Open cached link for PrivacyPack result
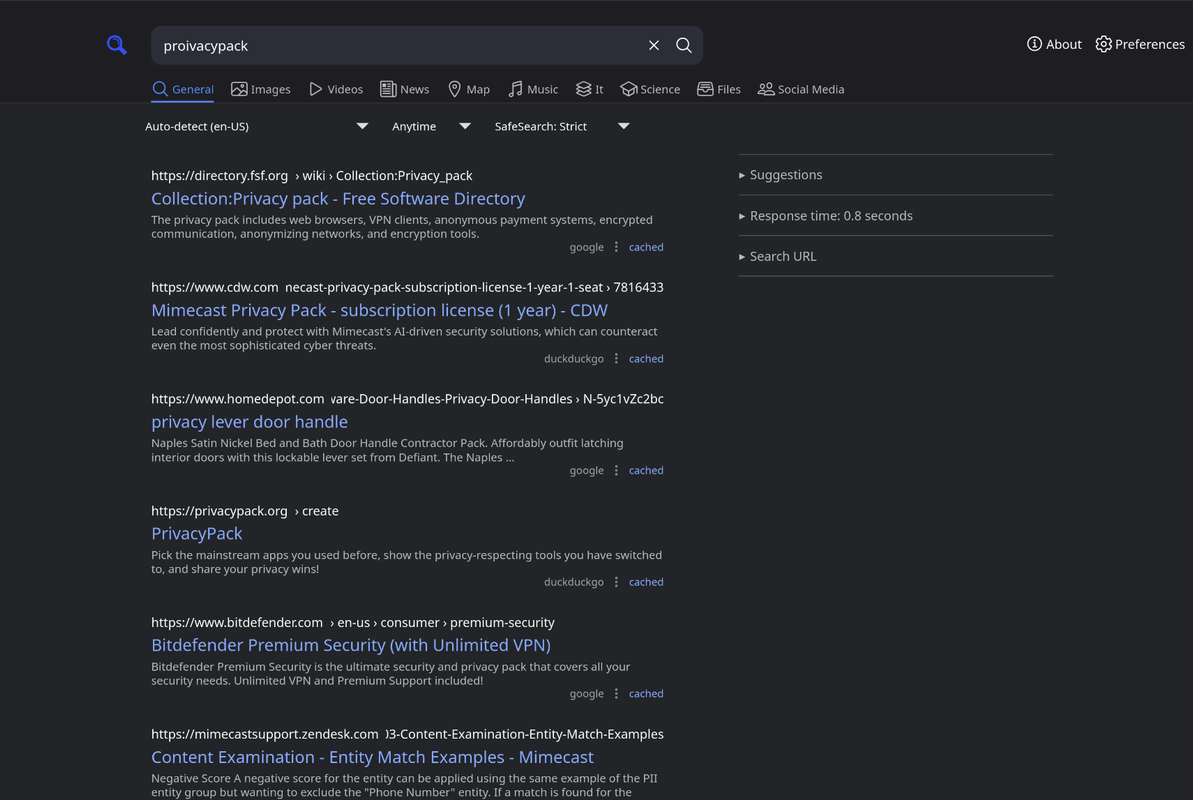The width and height of the screenshot is (1193, 800). (646, 582)
